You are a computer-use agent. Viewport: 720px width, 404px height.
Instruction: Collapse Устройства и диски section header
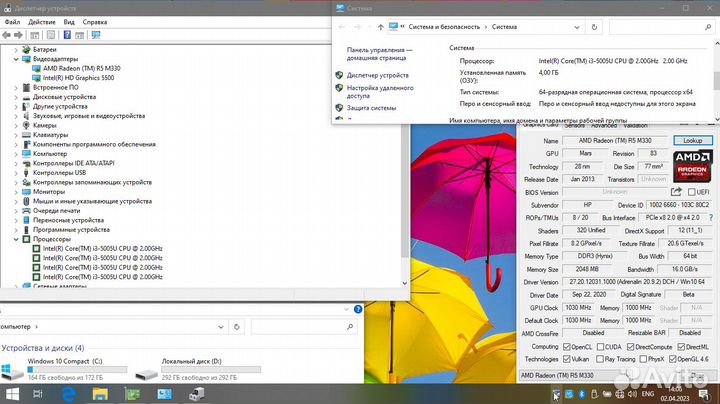click(x=43, y=348)
